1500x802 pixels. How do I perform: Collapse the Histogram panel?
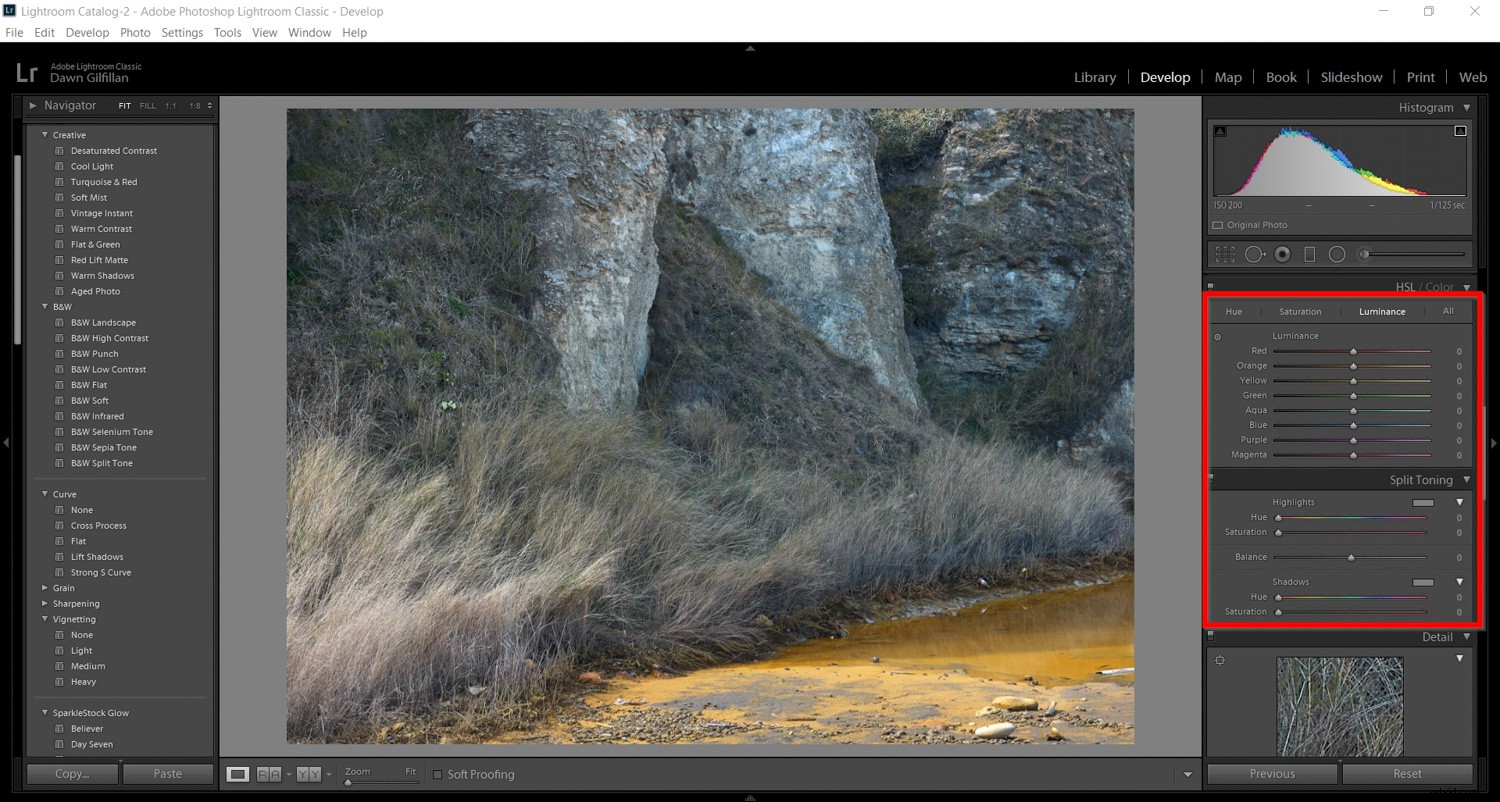[1467, 107]
